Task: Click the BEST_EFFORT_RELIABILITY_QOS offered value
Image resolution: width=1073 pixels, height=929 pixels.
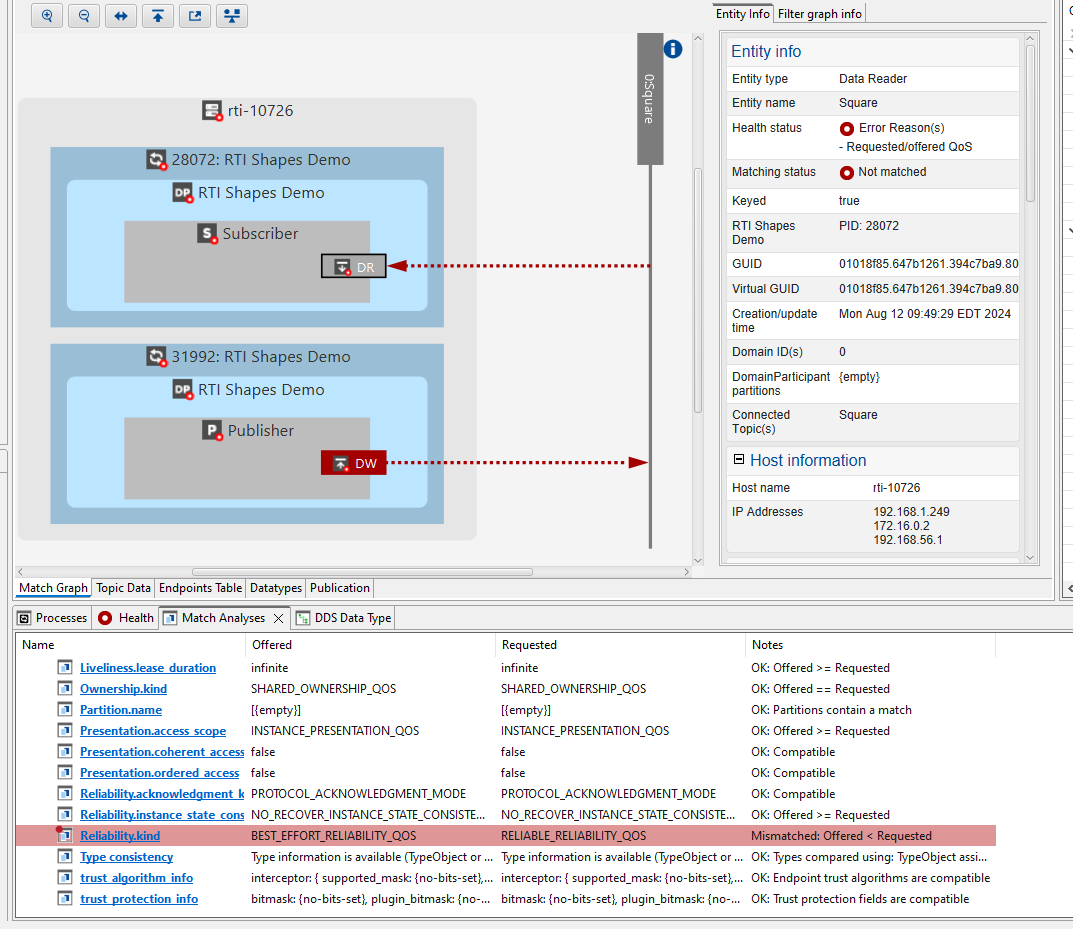Action: (x=333, y=836)
